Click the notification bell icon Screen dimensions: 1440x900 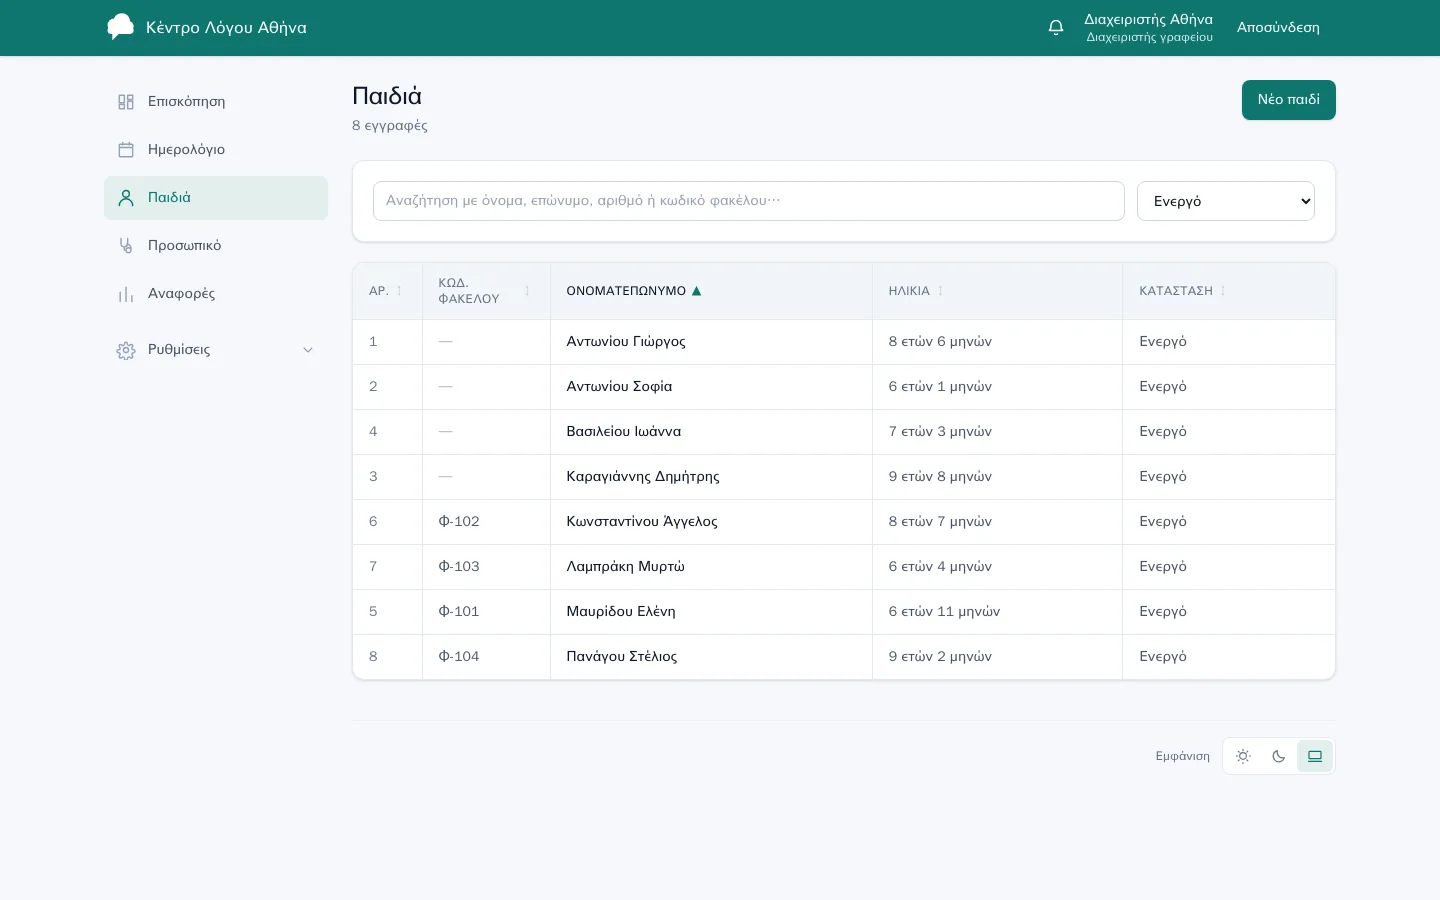click(x=1056, y=28)
